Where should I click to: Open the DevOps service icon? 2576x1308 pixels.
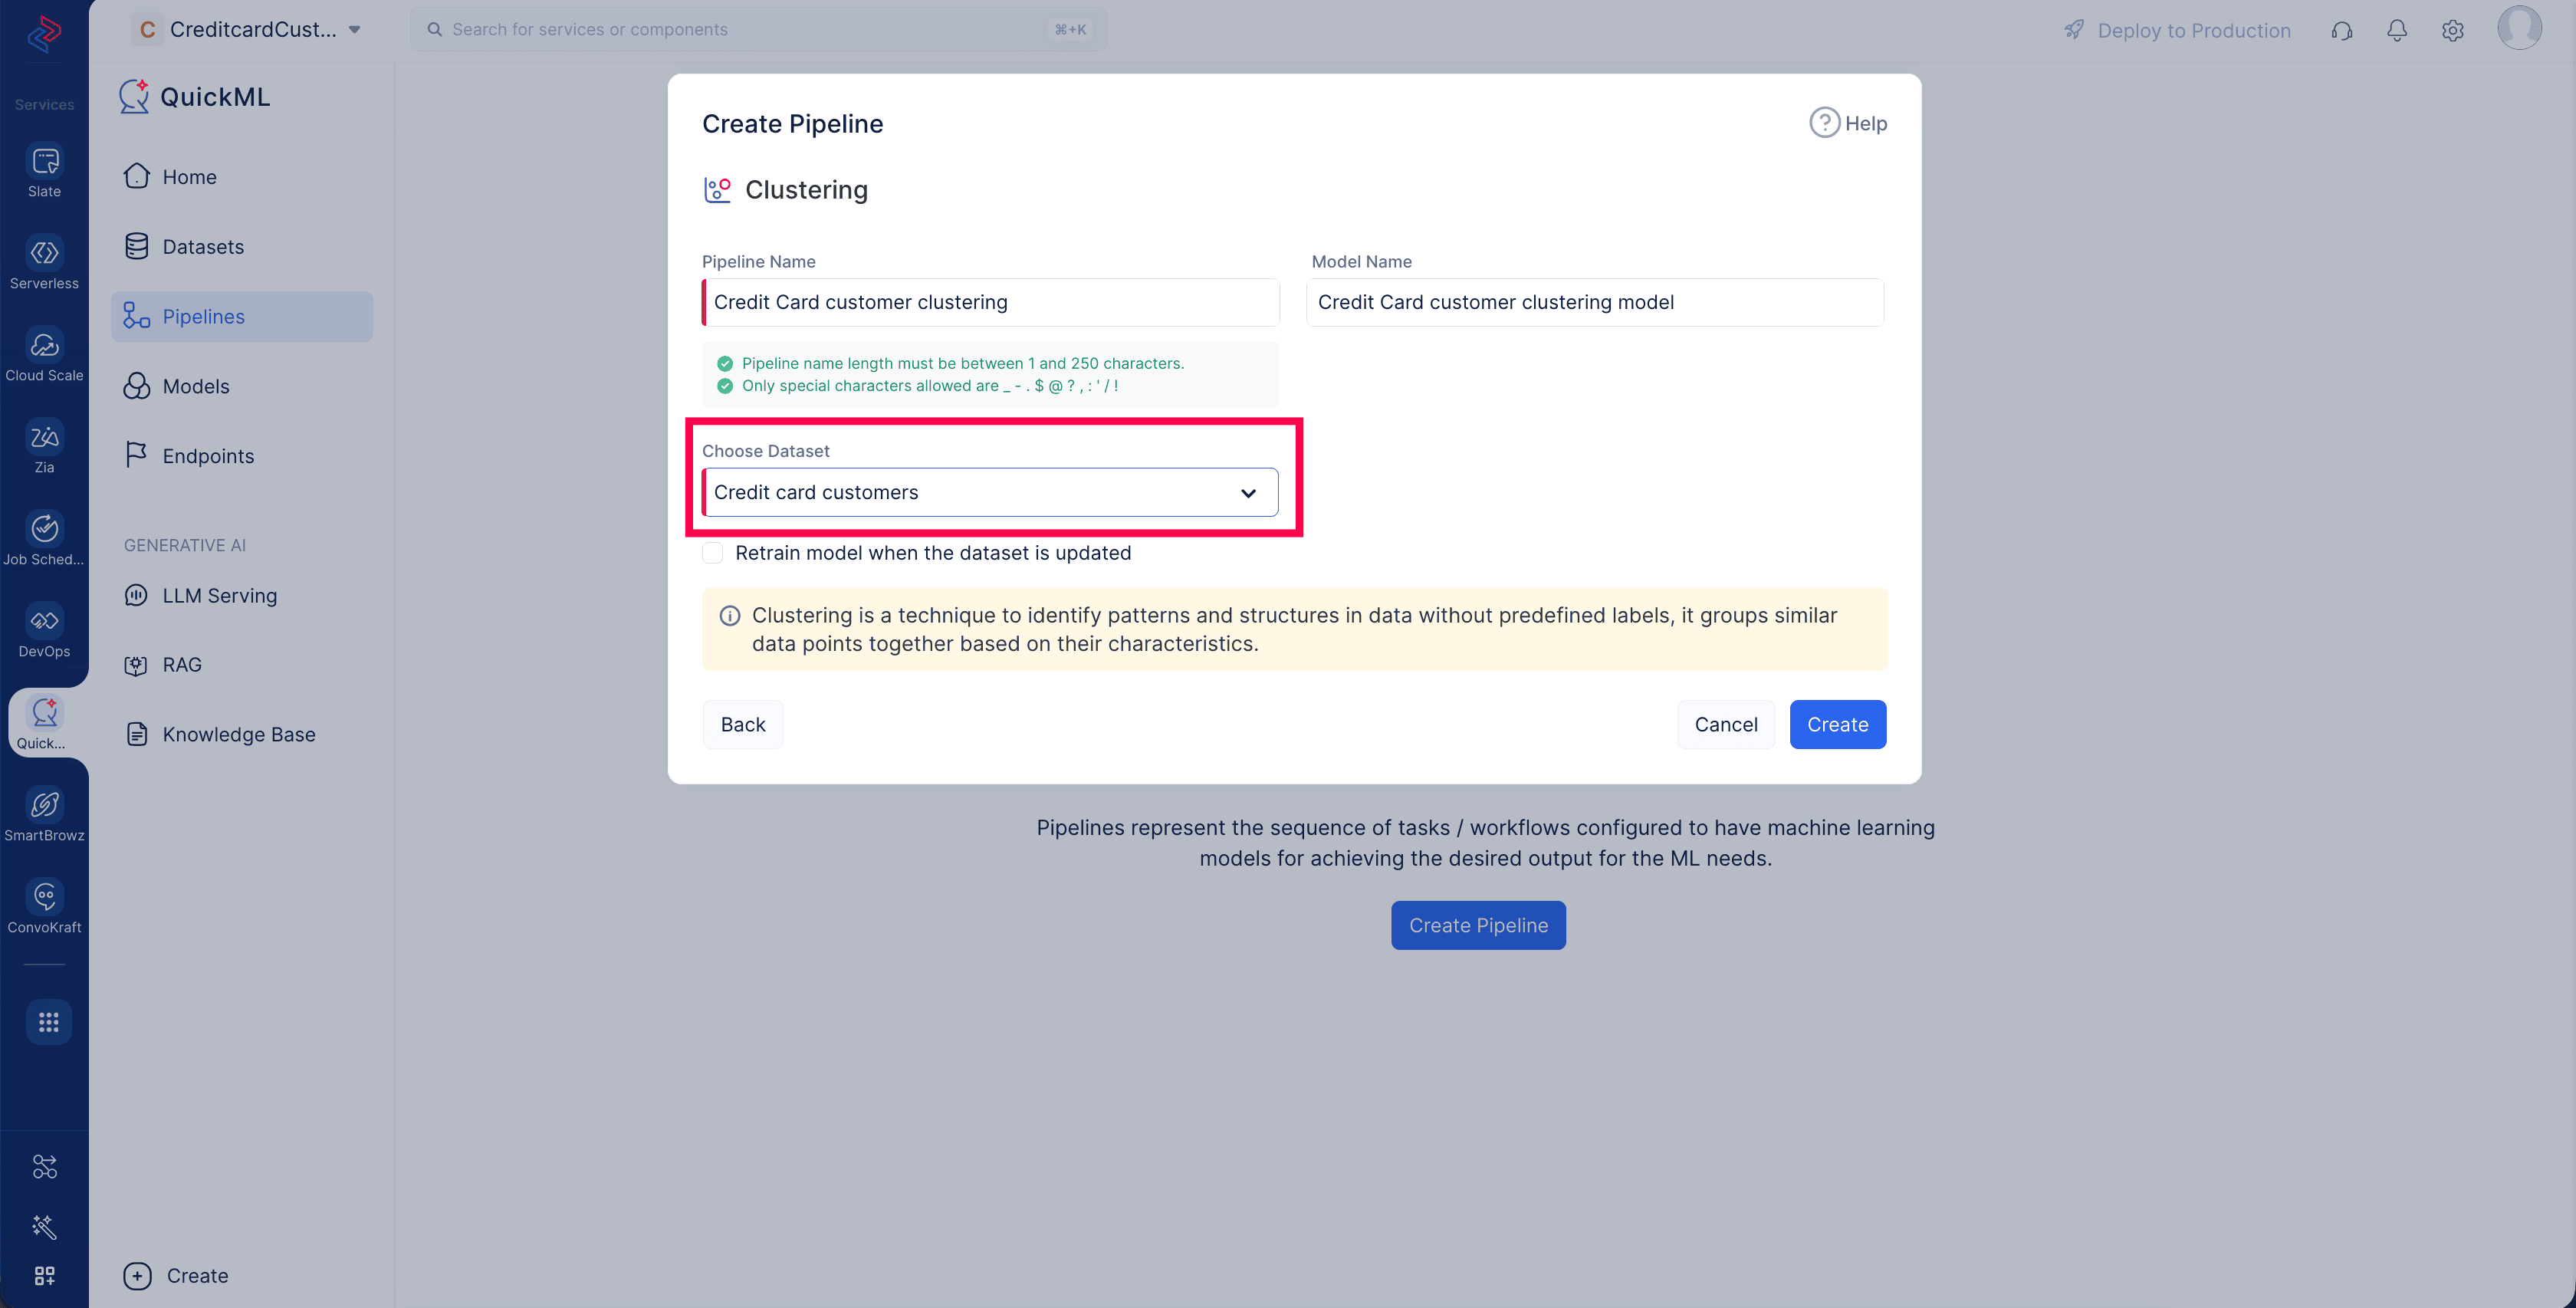coord(44,621)
